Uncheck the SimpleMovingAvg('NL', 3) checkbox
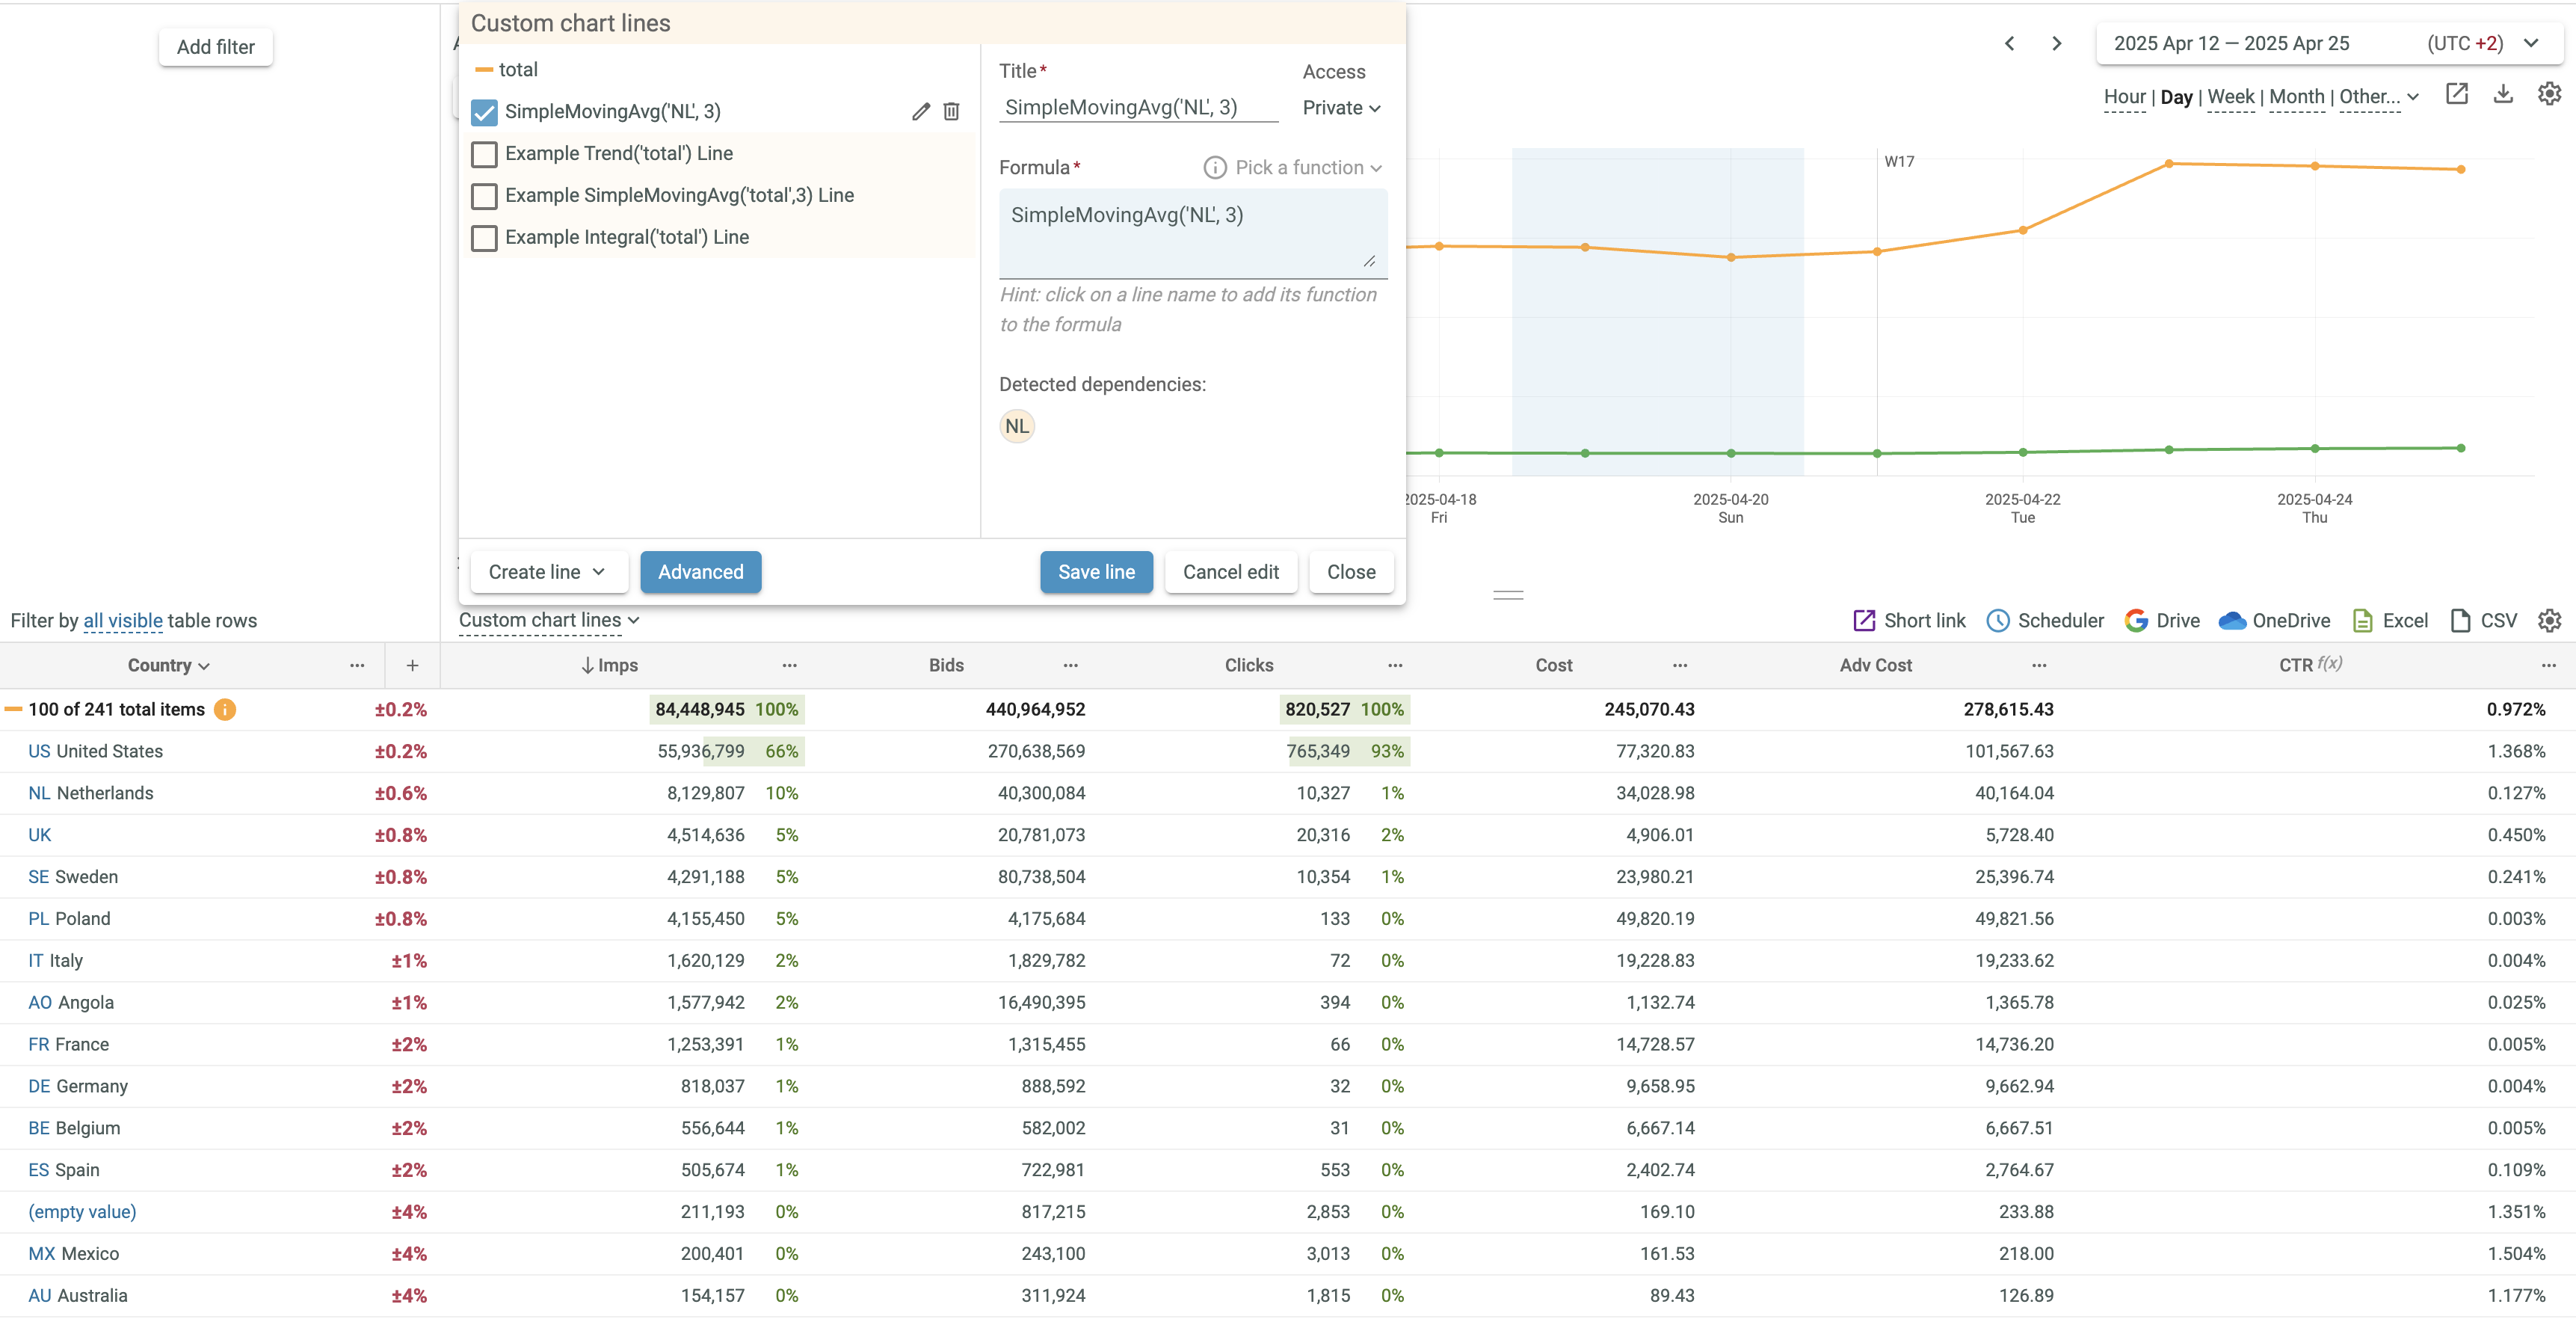This screenshot has width=2576, height=1322. [x=484, y=112]
